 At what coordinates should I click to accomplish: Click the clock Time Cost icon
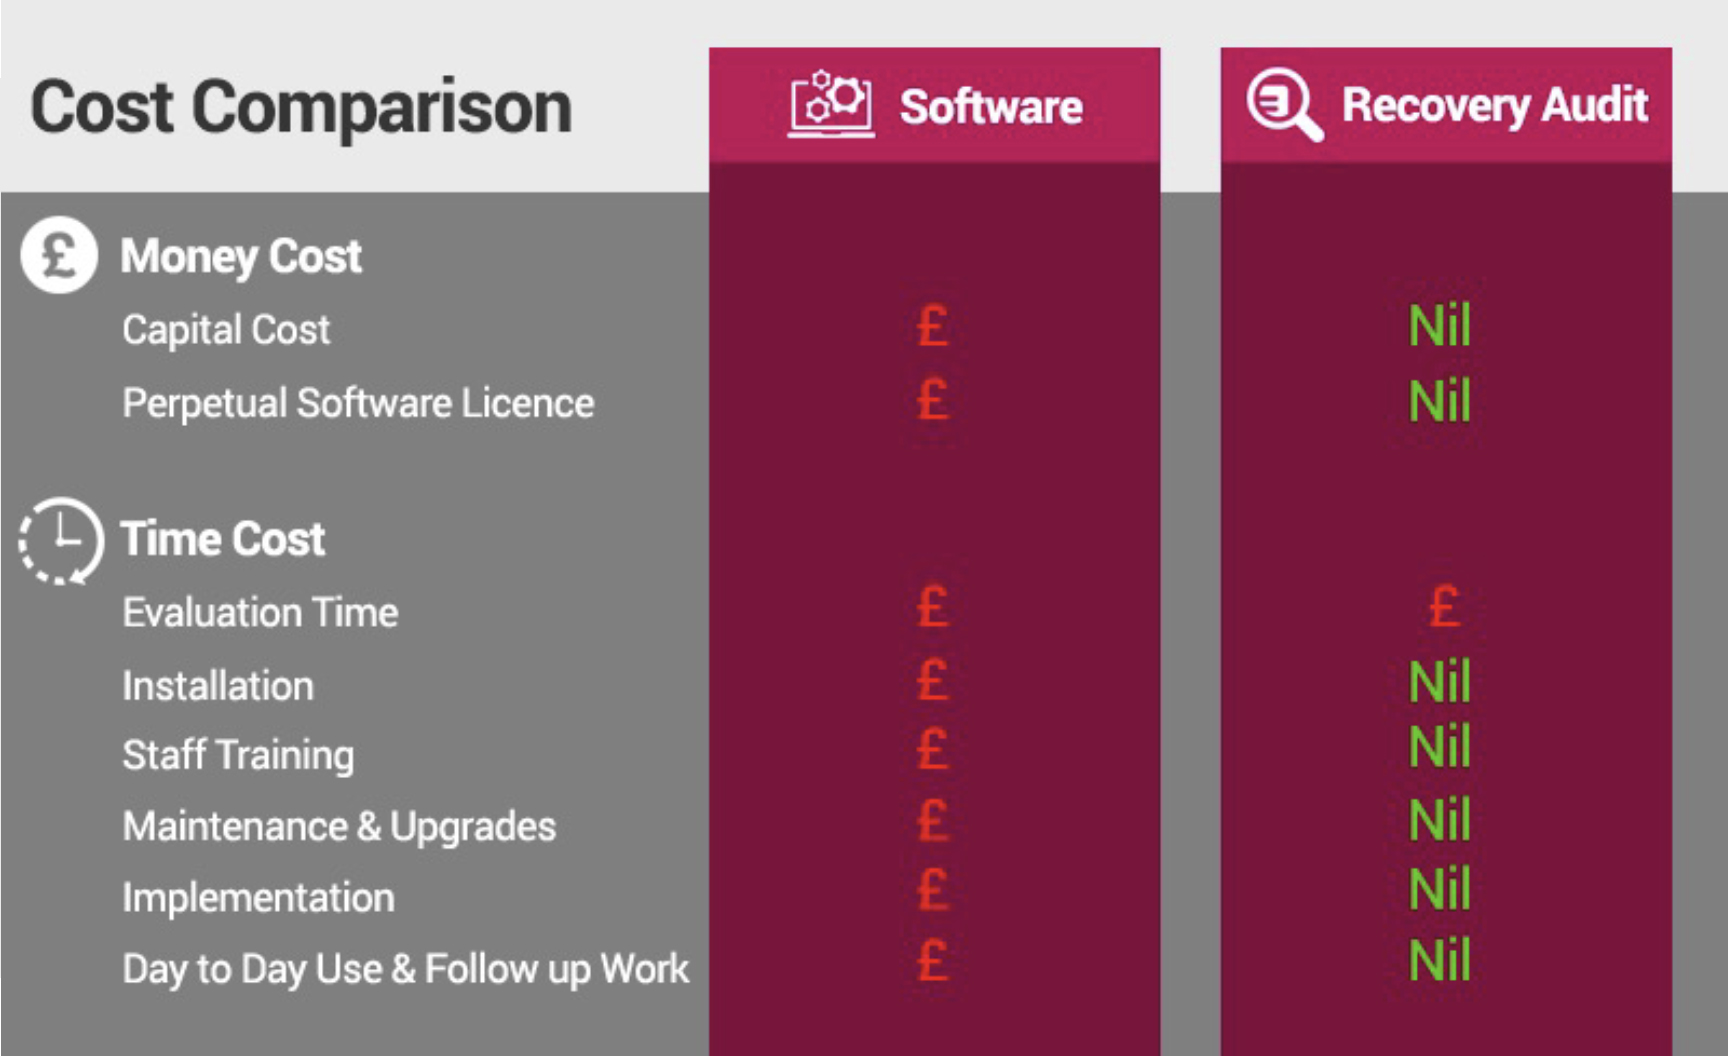pos(61,540)
